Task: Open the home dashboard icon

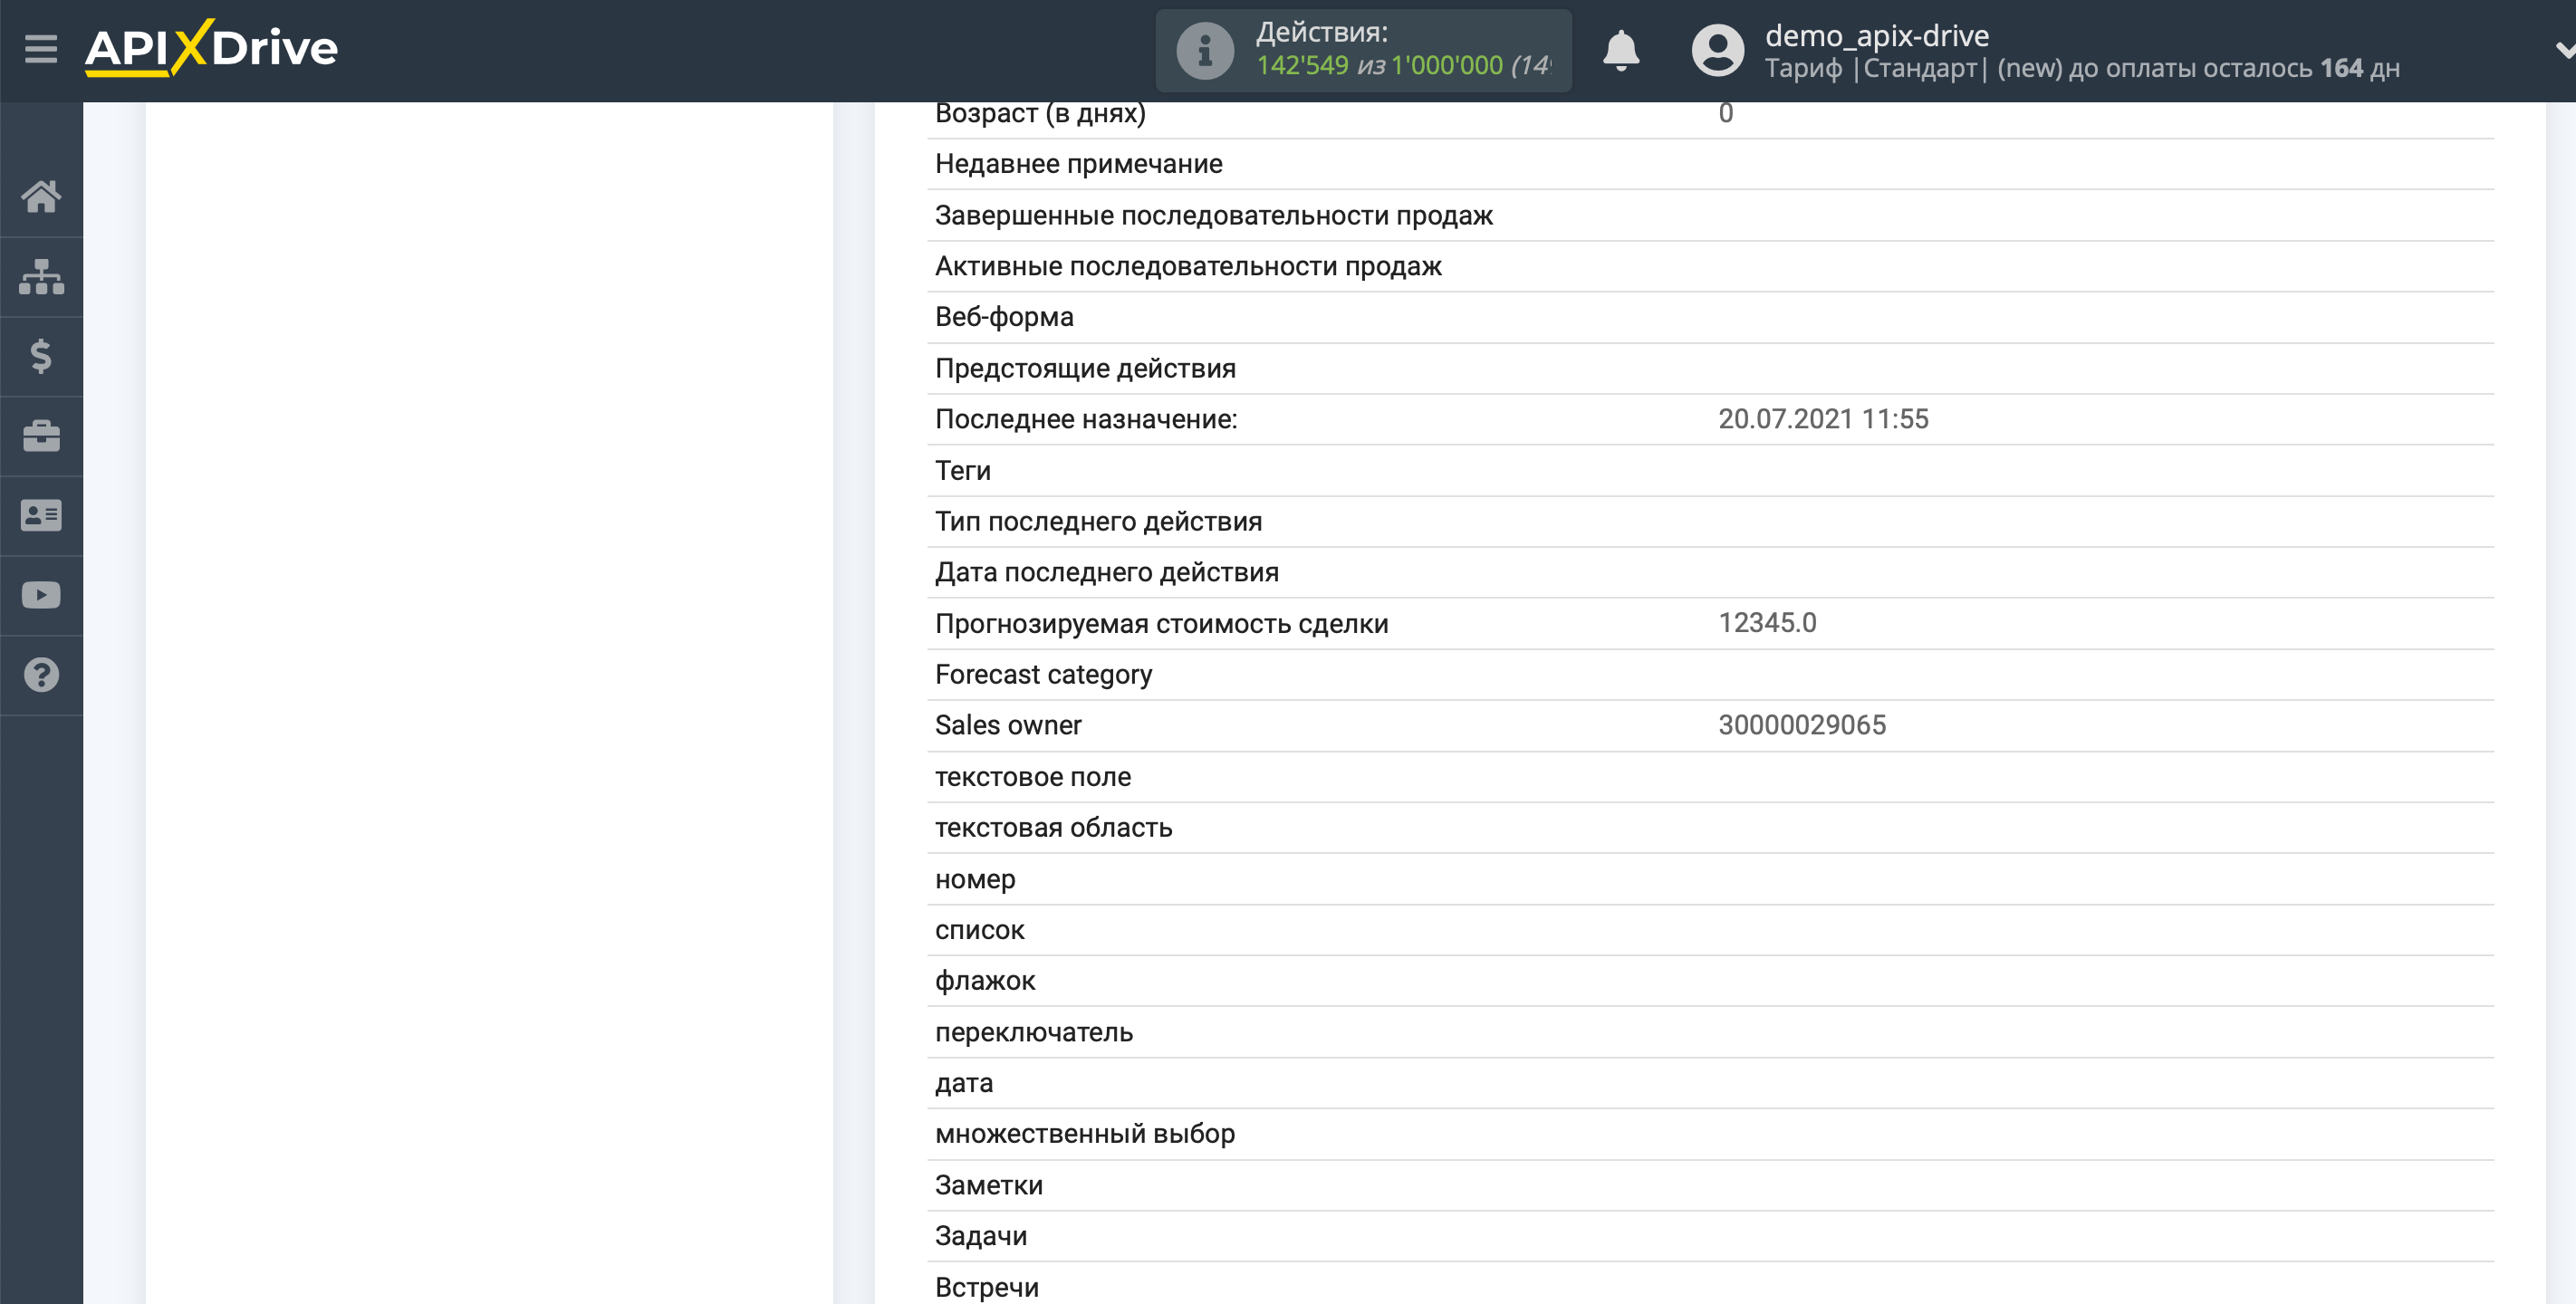Action: click(x=41, y=196)
